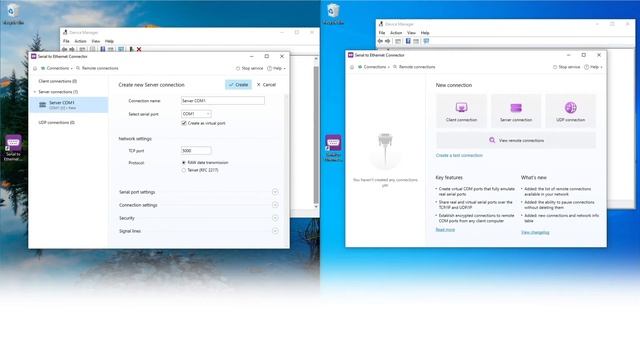The width and height of the screenshot is (640, 360).
Task: Select UDP connections (0) in sidebar
Action: [x=56, y=122]
